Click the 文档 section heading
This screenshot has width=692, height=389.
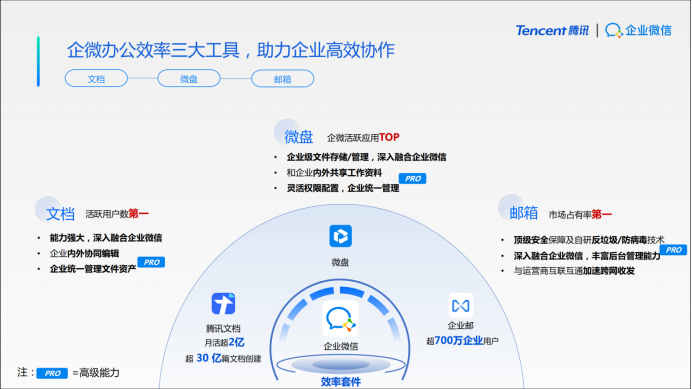tap(60, 214)
